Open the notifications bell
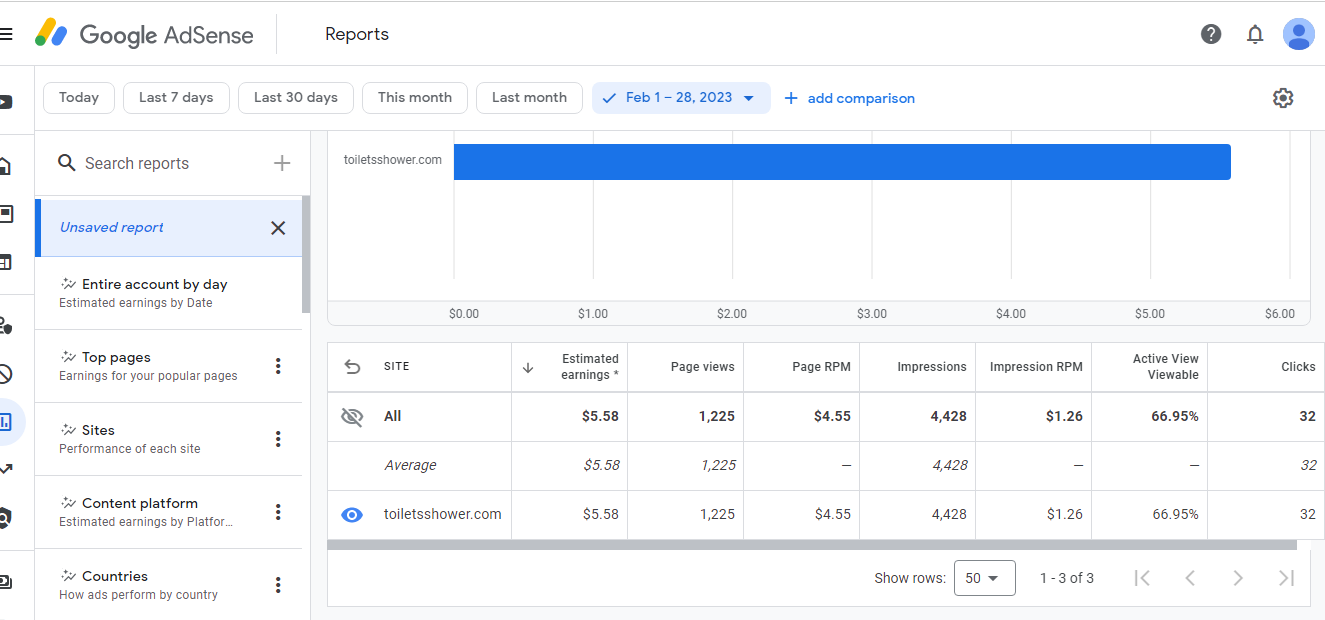The height and width of the screenshot is (620, 1325). pos(1255,34)
